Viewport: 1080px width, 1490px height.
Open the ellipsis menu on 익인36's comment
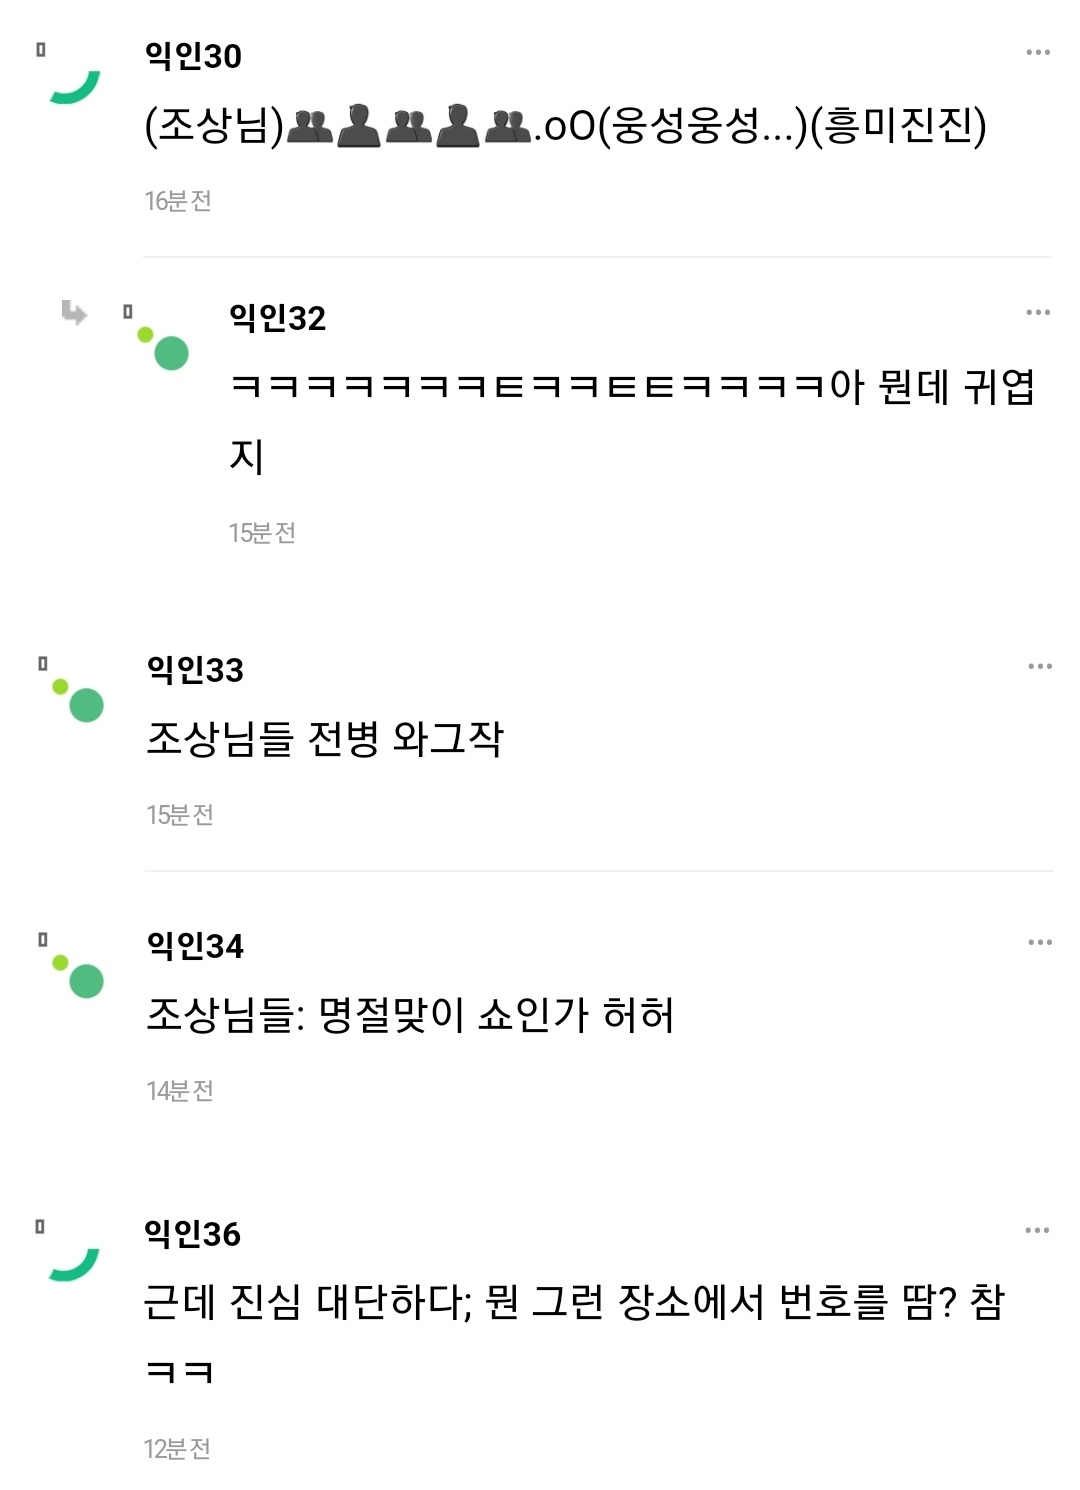1037,1230
